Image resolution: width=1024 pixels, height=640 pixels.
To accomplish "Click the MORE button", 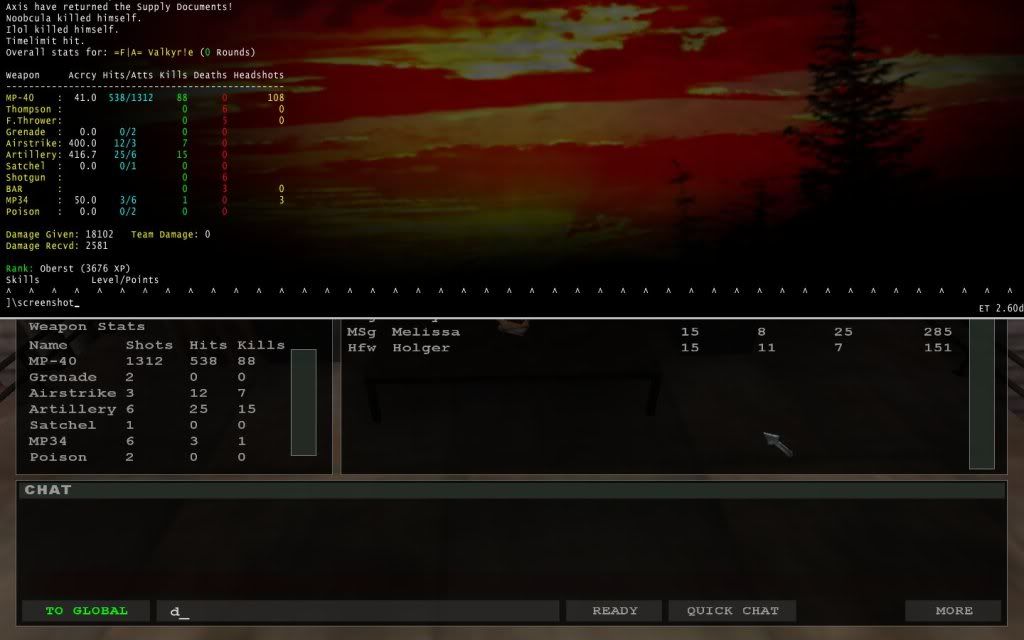I will [x=953, y=611].
